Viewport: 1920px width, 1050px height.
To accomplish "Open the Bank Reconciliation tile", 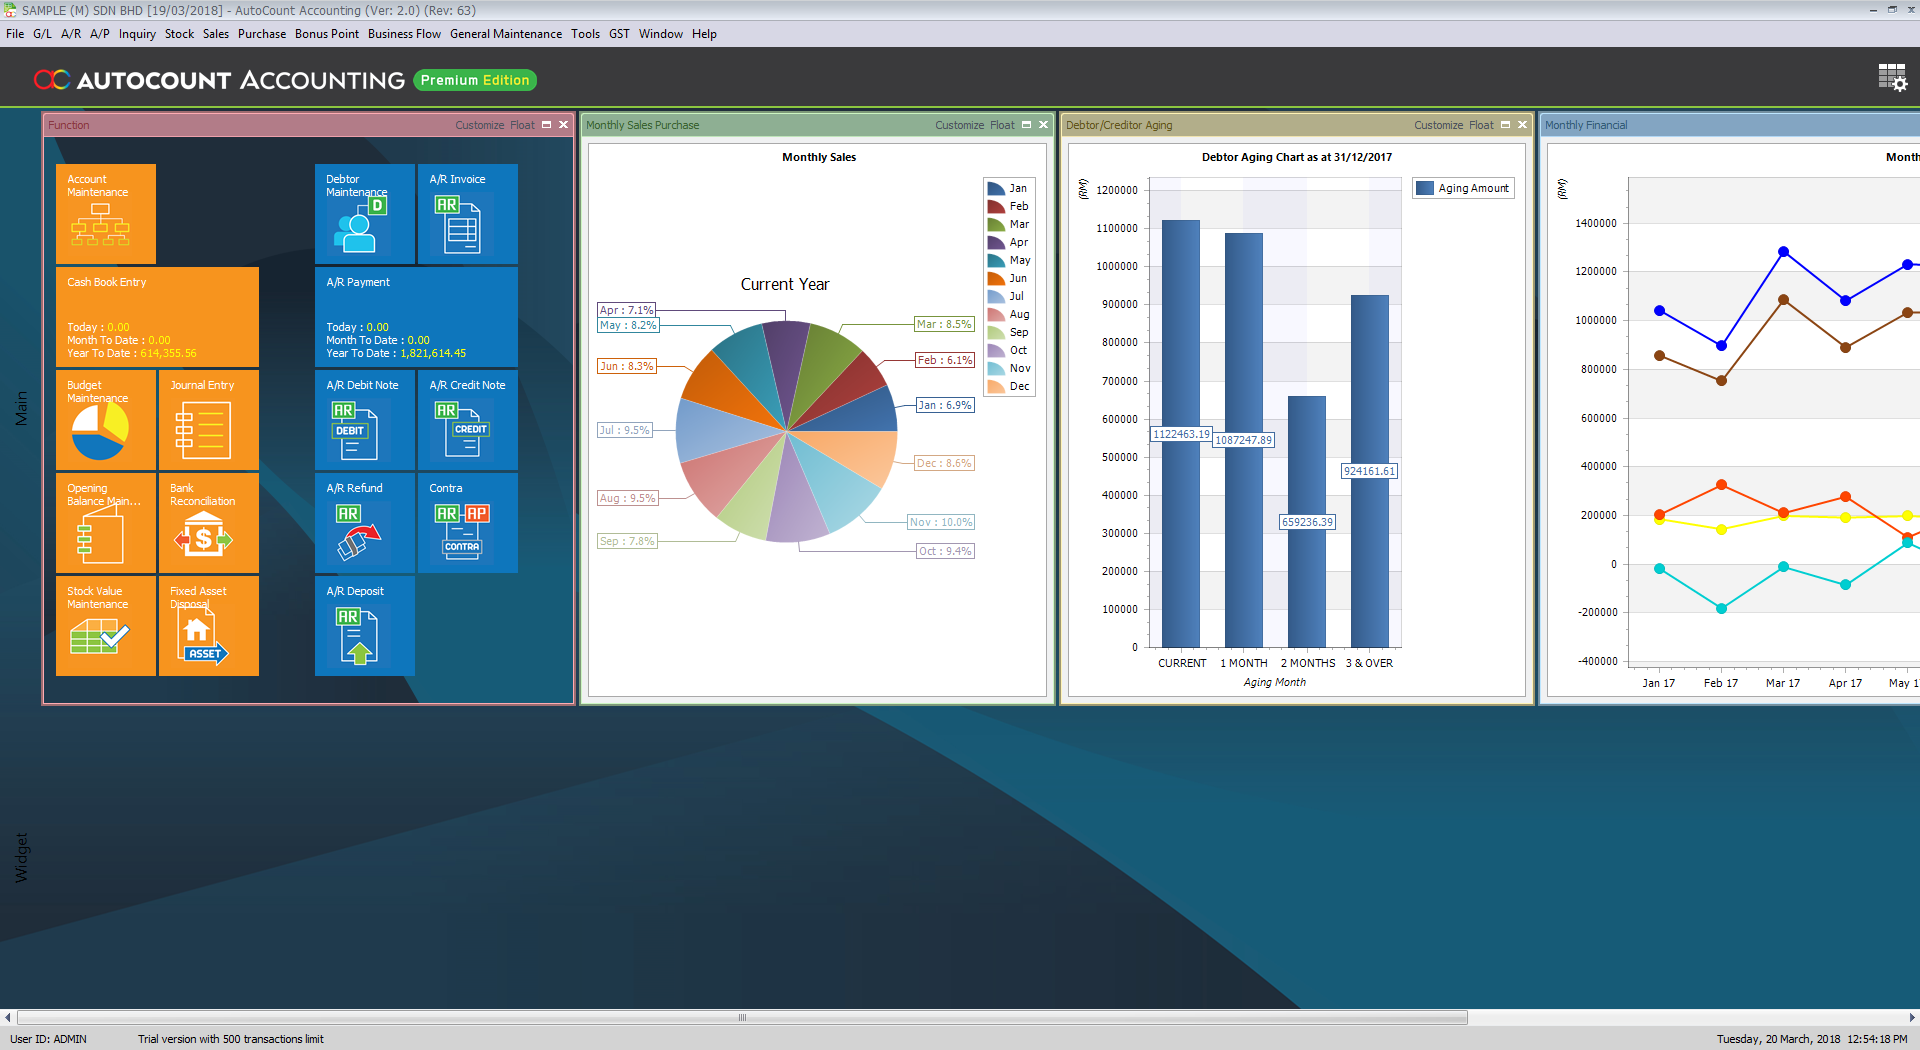I will pos(208,522).
